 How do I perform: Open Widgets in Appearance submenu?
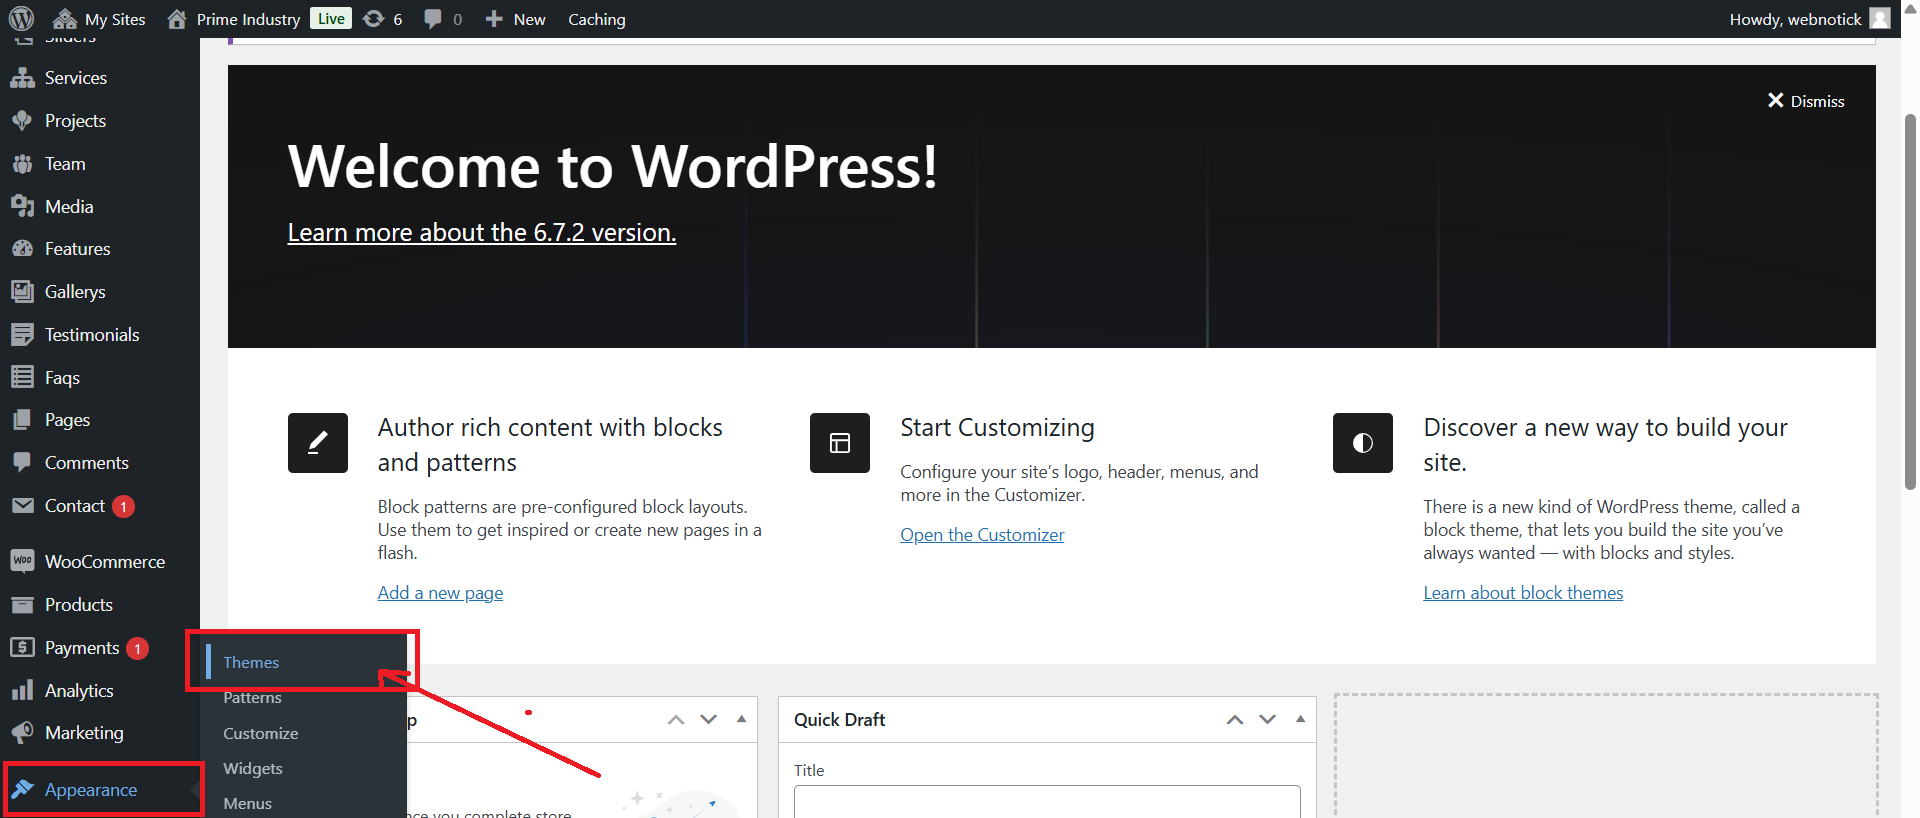(x=253, y=768)
